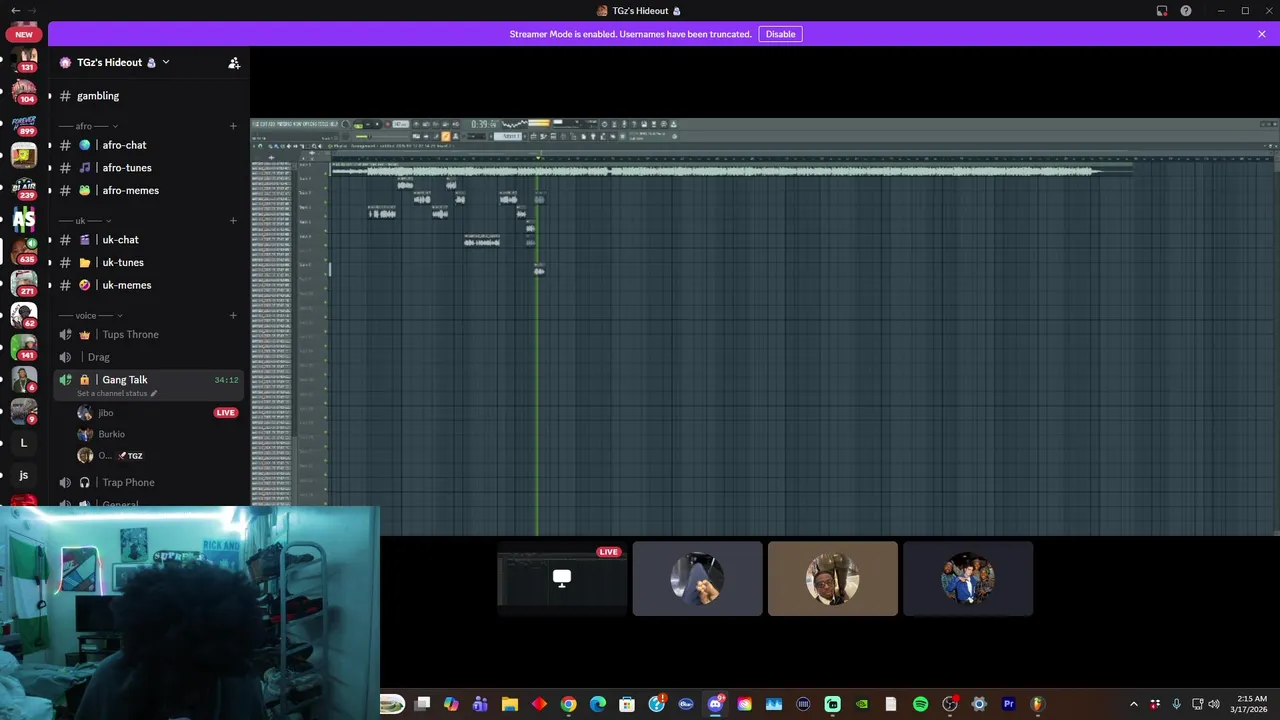Open the volume control in system tray
The image size is (1280, 720).
point(1213,704)
